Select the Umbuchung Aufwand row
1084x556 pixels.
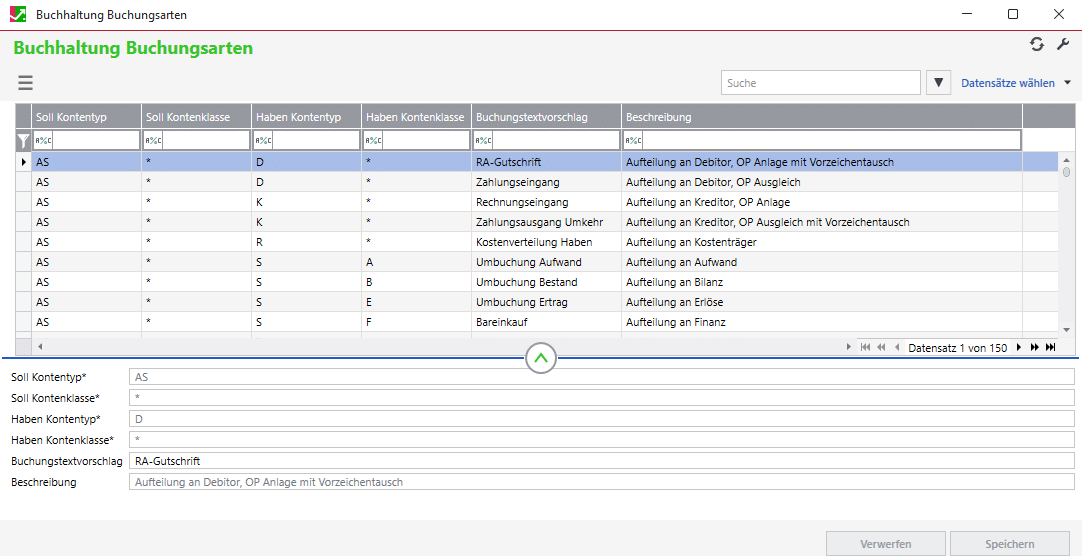coord(536,262)
